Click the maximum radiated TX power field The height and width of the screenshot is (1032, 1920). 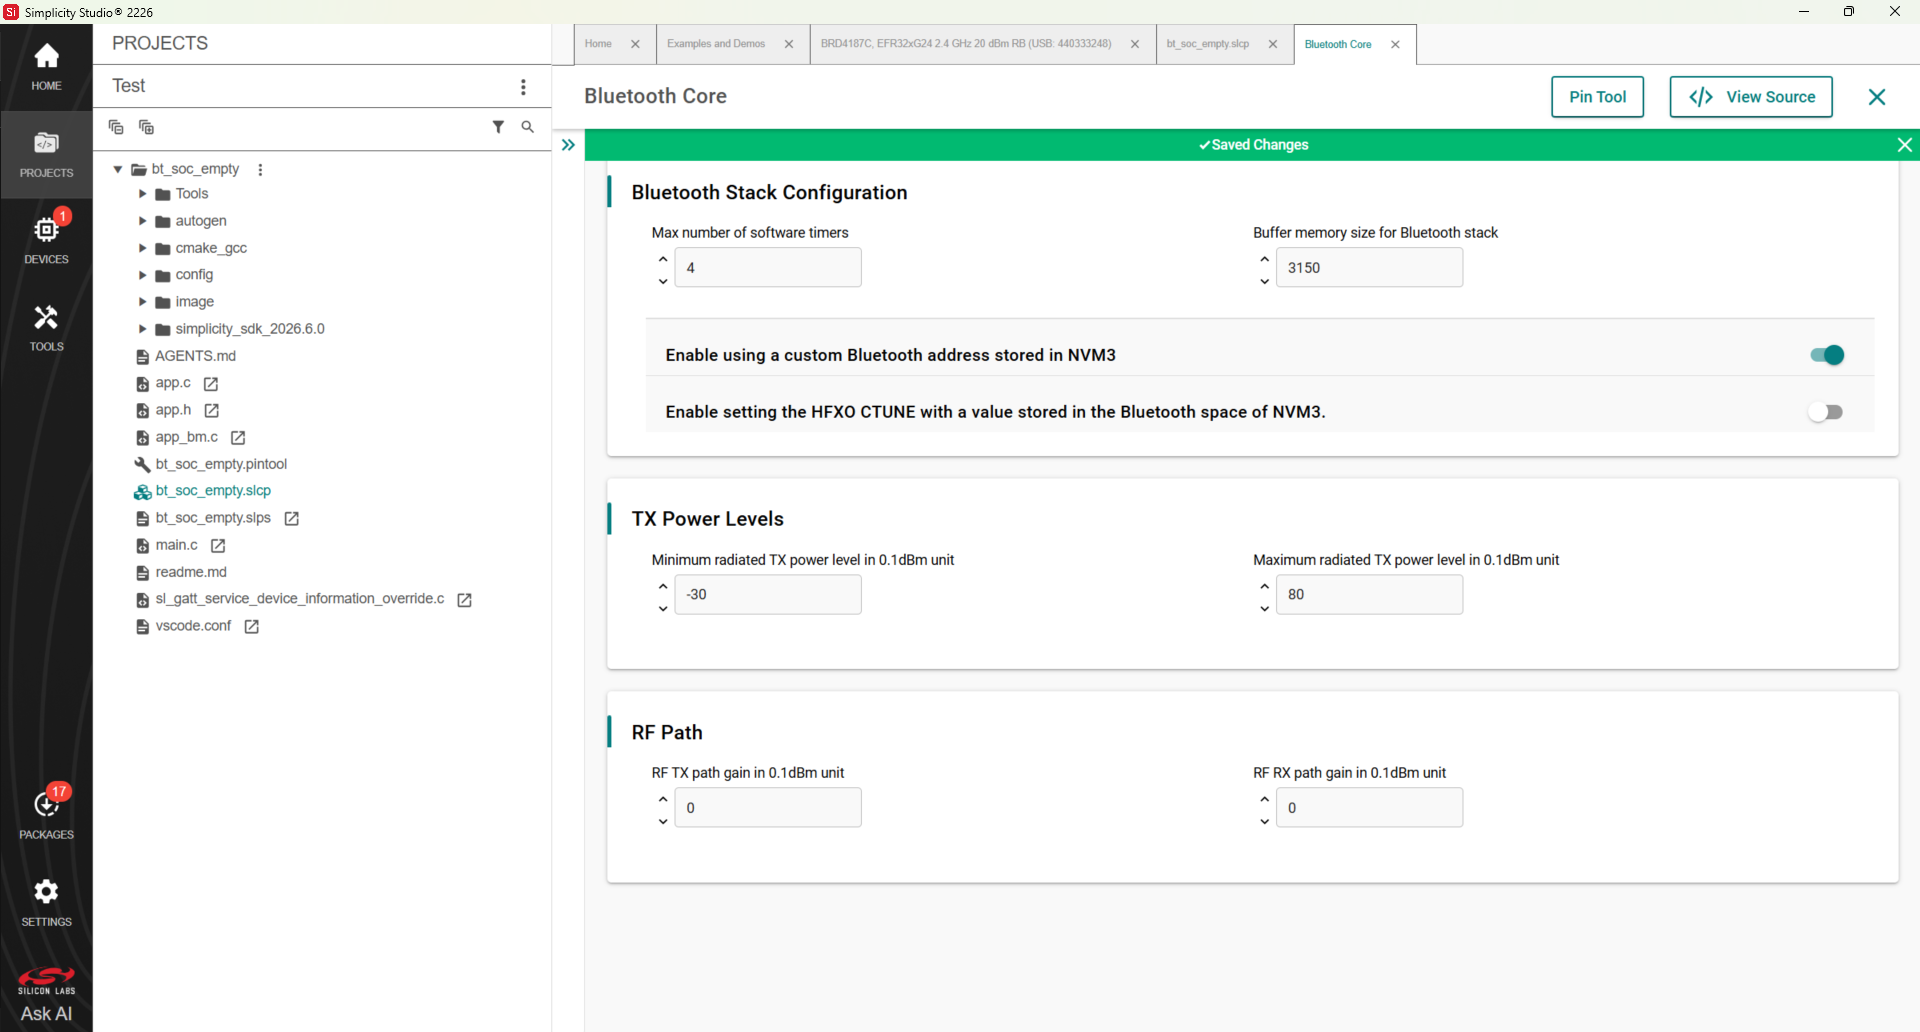pos(1369,595)
